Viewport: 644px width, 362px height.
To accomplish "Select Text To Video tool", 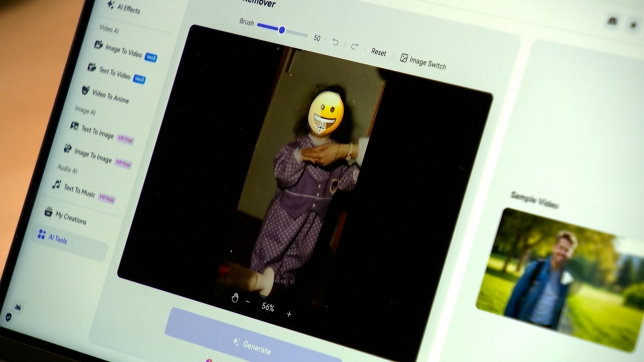I will click(x=116, y=73).
